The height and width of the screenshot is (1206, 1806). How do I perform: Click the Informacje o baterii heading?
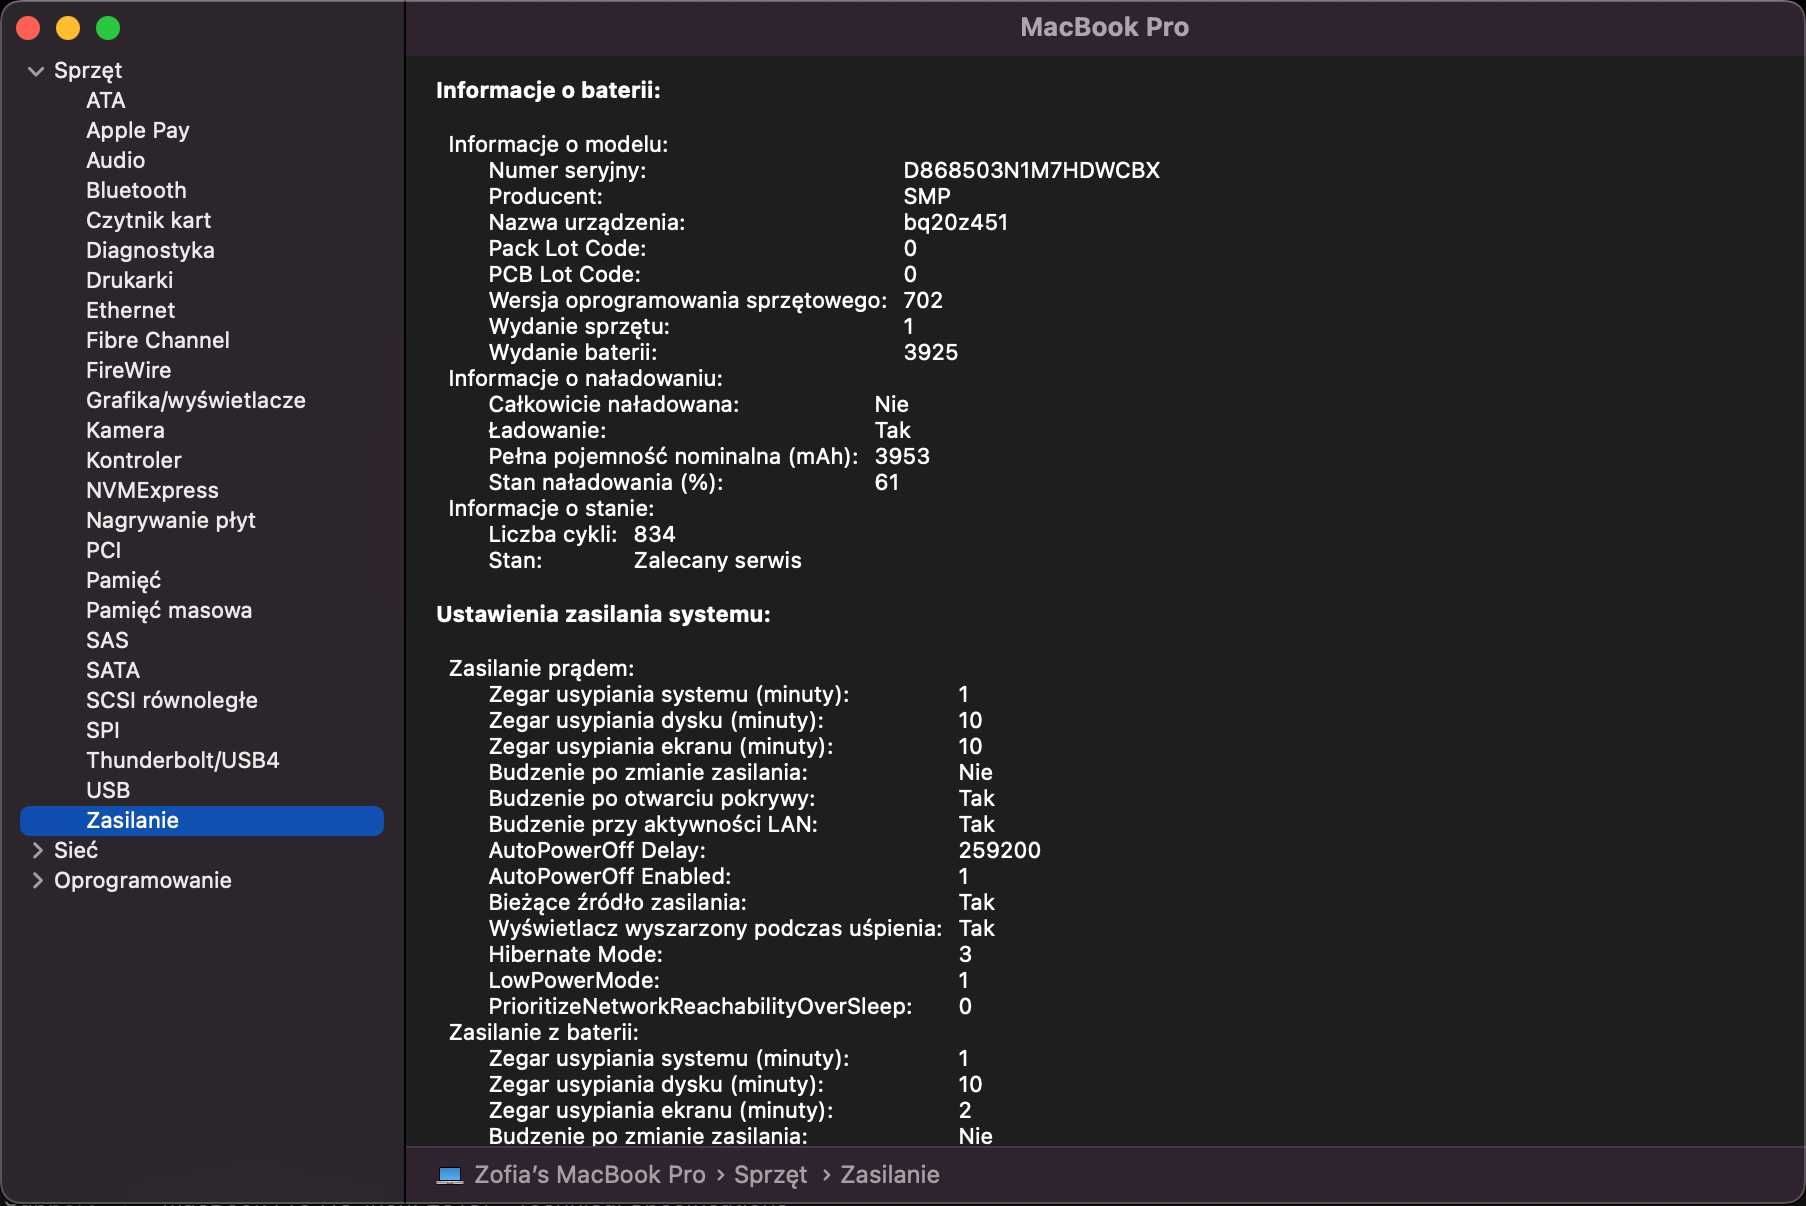[x=548, y=90]
